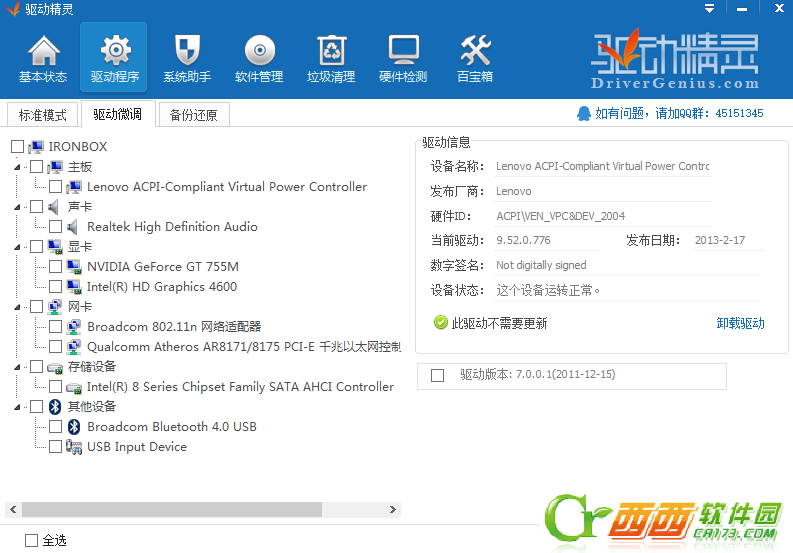The width and height of the screenshot is (793, 553).
Task: Click the left scrollbar arrow
Action: tap(13, 509)
